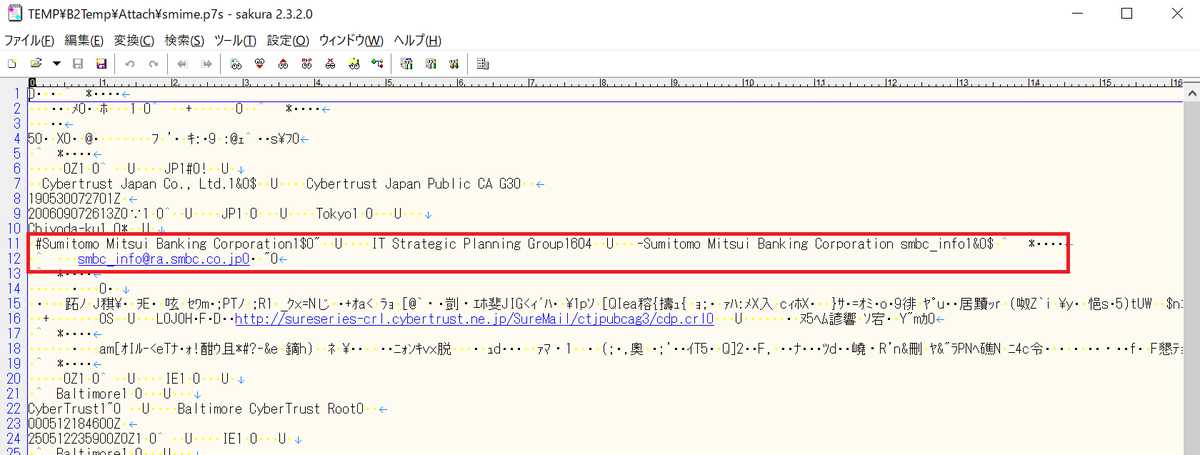This screenshot has height=455, width=1200.
Task: Click line number 24 in gutter
Action: [14, 439]
